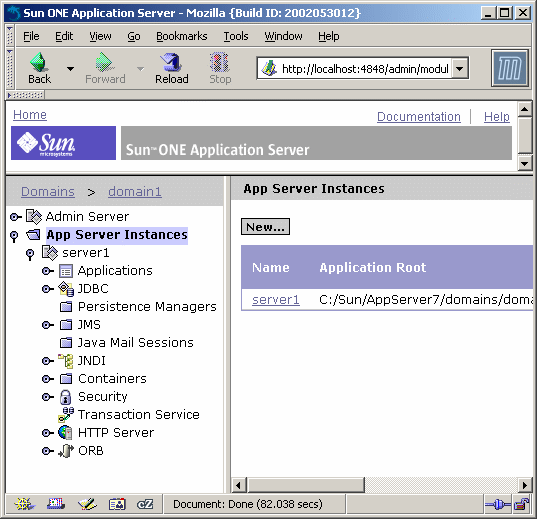Open the server1 link in table

point(276,300)
